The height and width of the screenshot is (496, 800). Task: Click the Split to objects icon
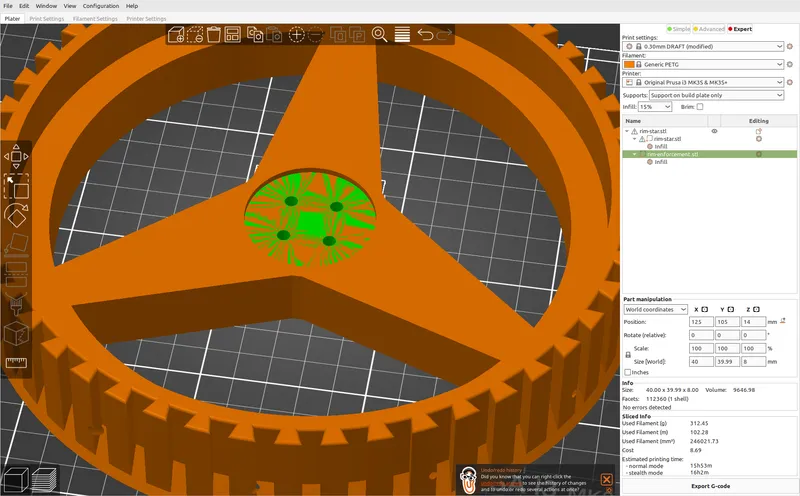point(338,35)
